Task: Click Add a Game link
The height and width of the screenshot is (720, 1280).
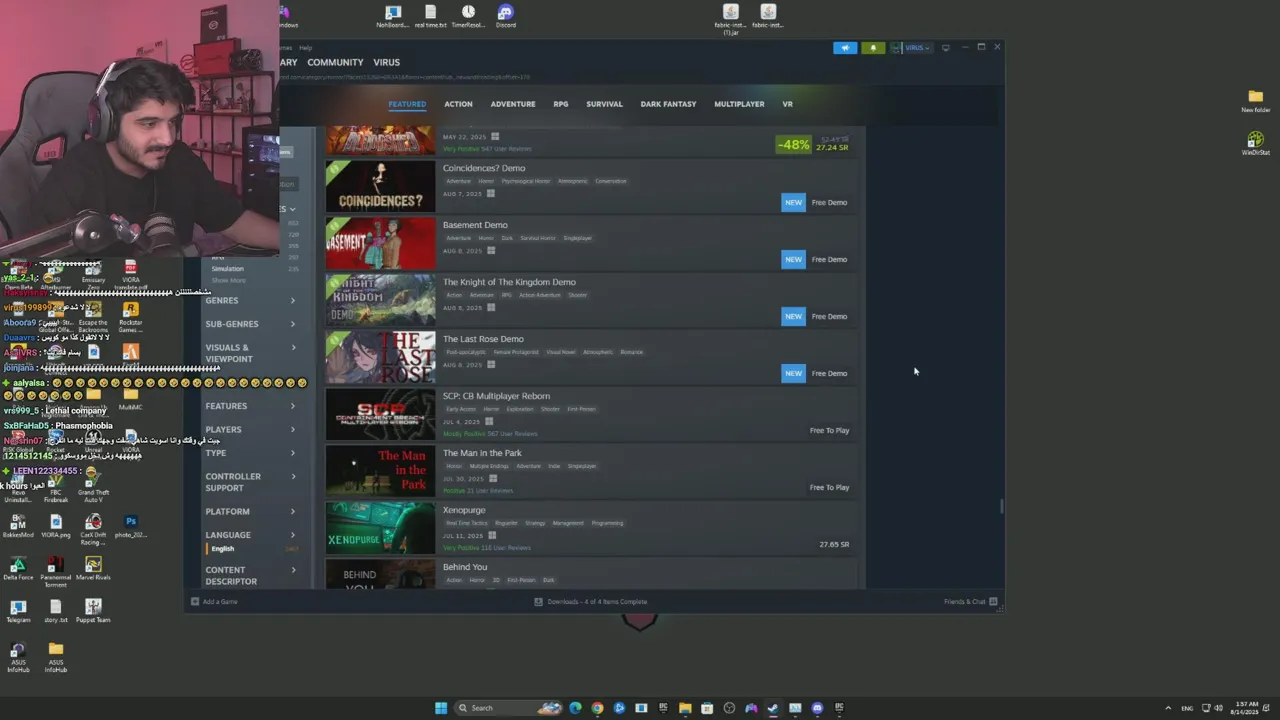Action: coord(215,602)
